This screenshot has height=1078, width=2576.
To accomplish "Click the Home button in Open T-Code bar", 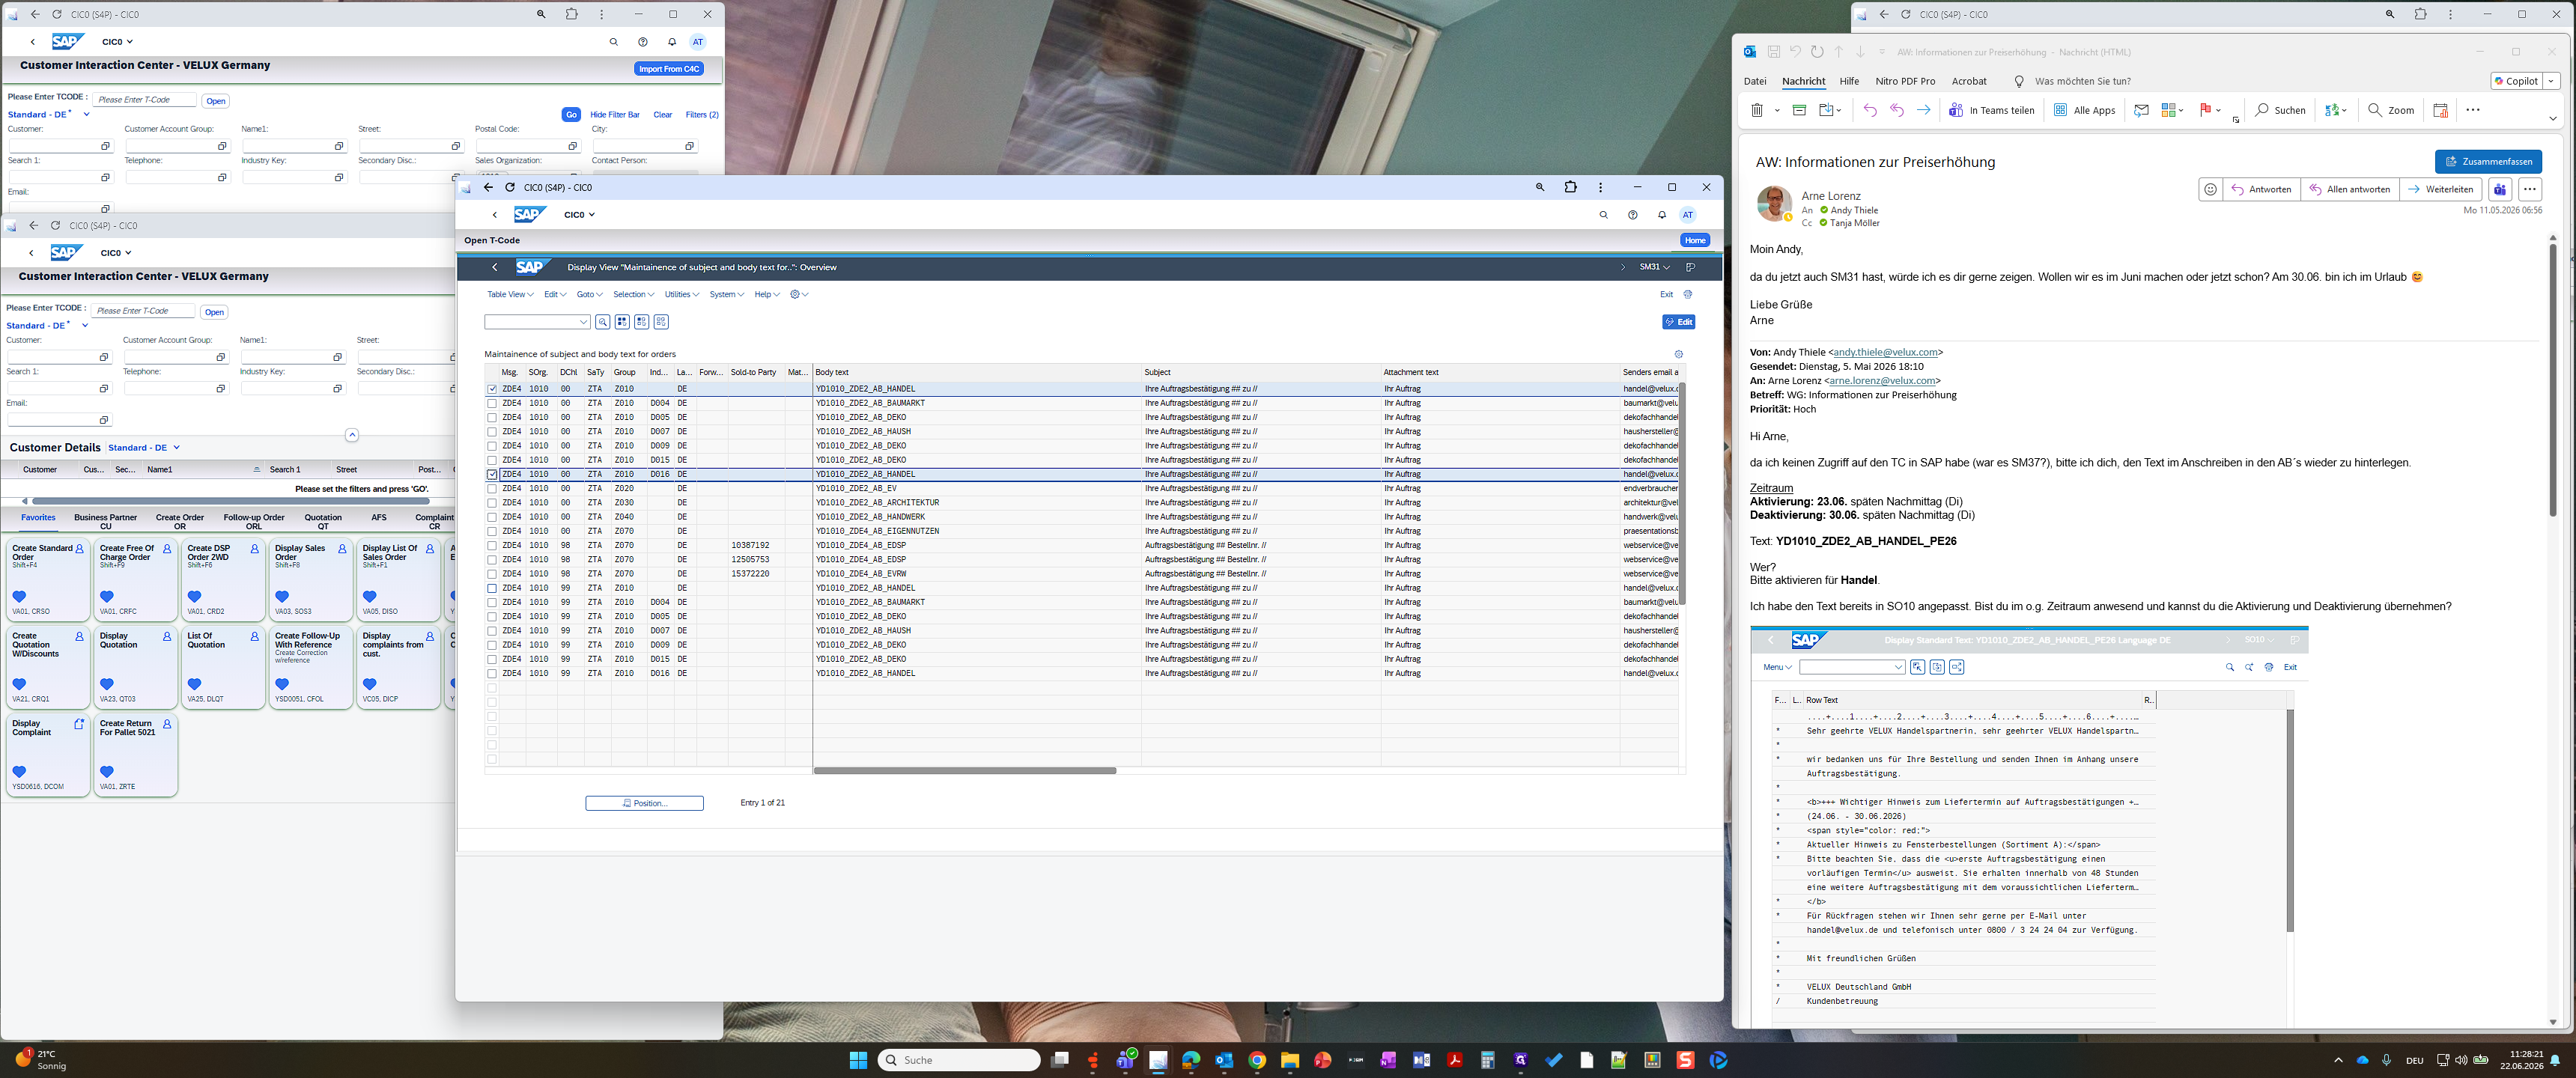I will (x=1695, y=240).
